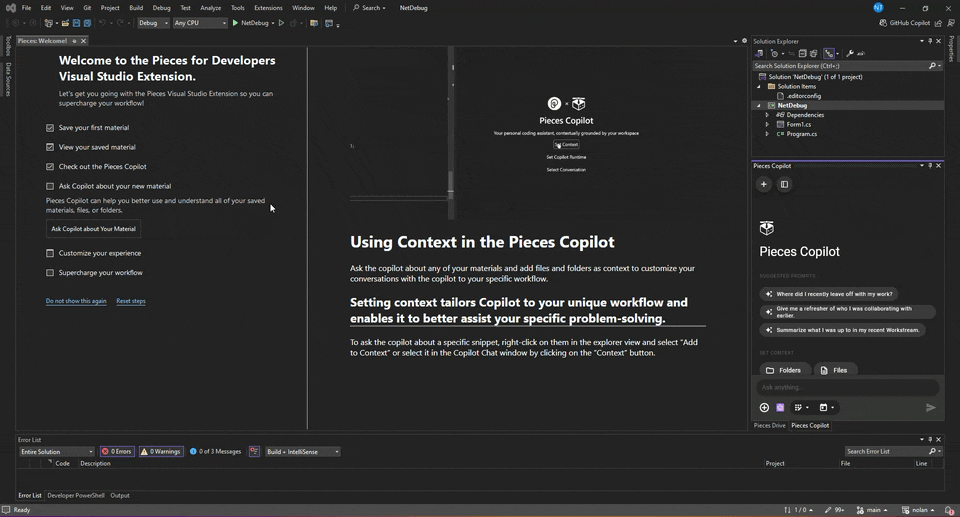Viewport: 960px width, 517px height.
Task: Open the Extensions menu
Action: click(x=268, y=8)
